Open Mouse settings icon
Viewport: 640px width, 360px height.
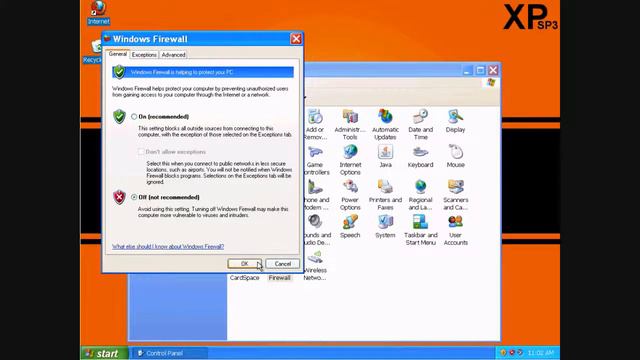(456, 152)
